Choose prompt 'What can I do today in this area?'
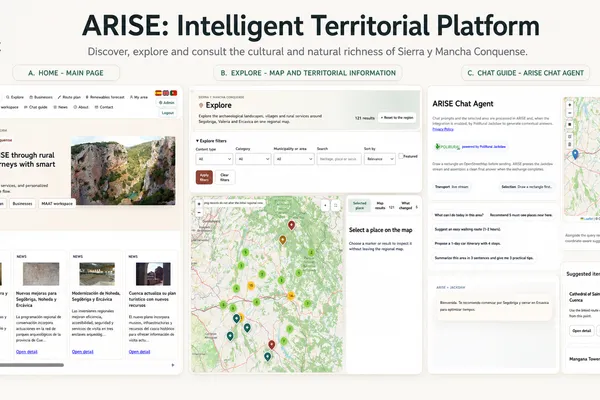 (x=459, y=215)
